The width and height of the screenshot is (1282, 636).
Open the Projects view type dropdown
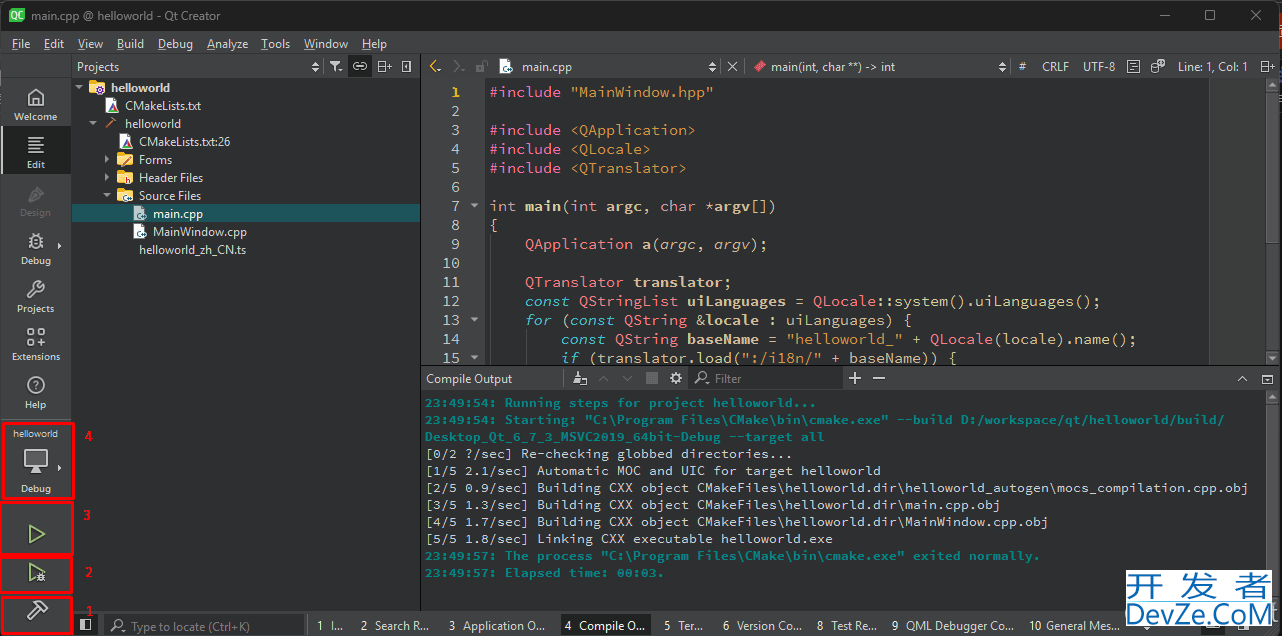coord(198,67)
